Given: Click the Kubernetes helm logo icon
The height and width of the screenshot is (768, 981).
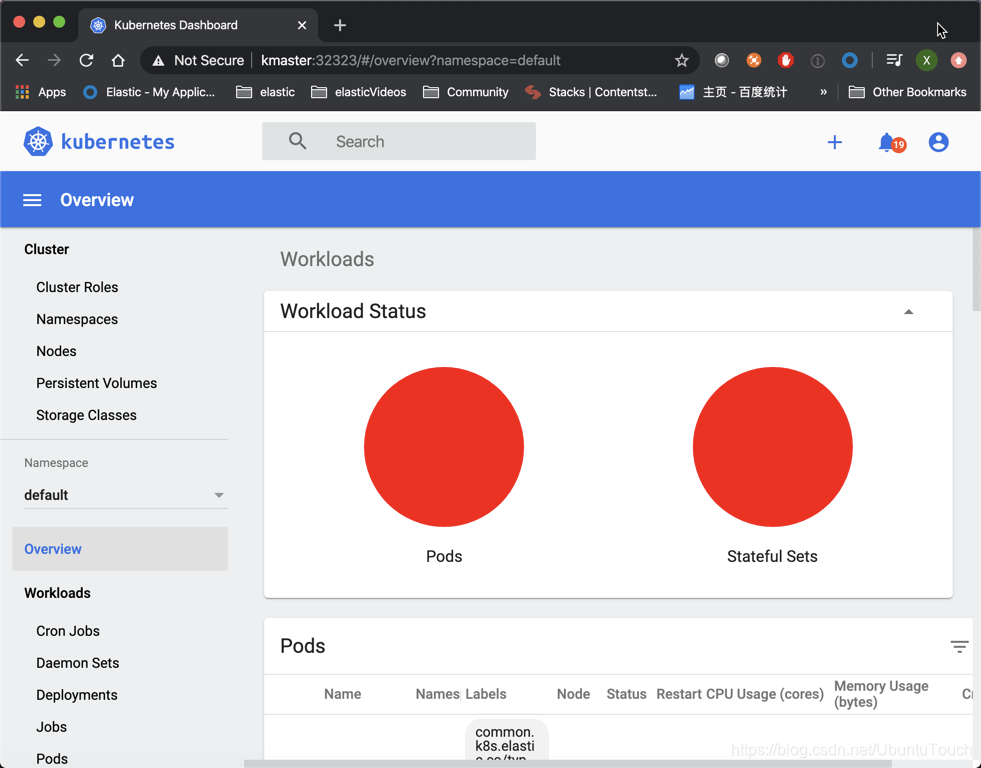Looking at the screenshot, I should 38,142.
